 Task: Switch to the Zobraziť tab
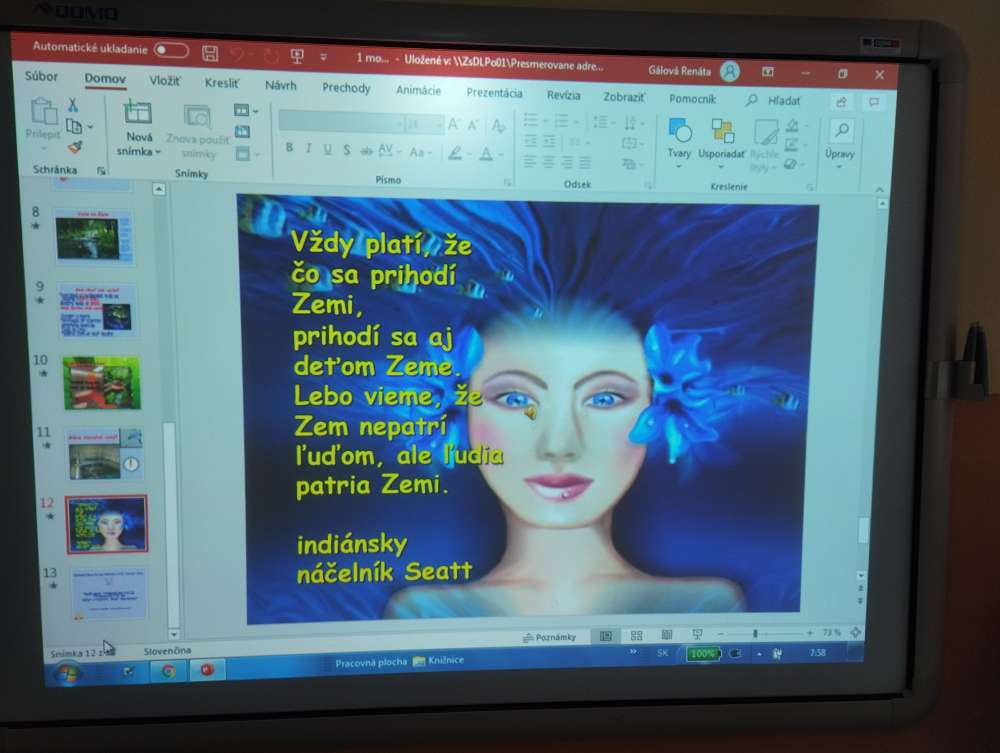(624, 97)
